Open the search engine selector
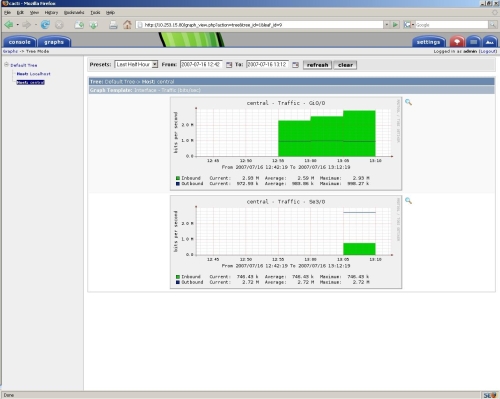The width and height of the screenshot is (500, 399). point(409,25)
